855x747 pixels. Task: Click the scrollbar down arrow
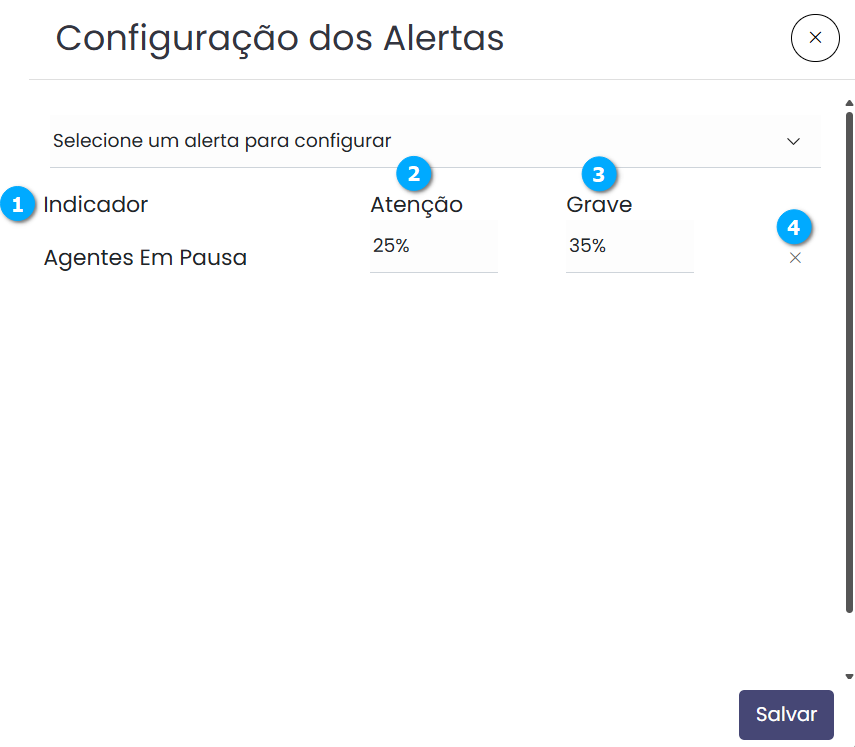pos(849,676)
